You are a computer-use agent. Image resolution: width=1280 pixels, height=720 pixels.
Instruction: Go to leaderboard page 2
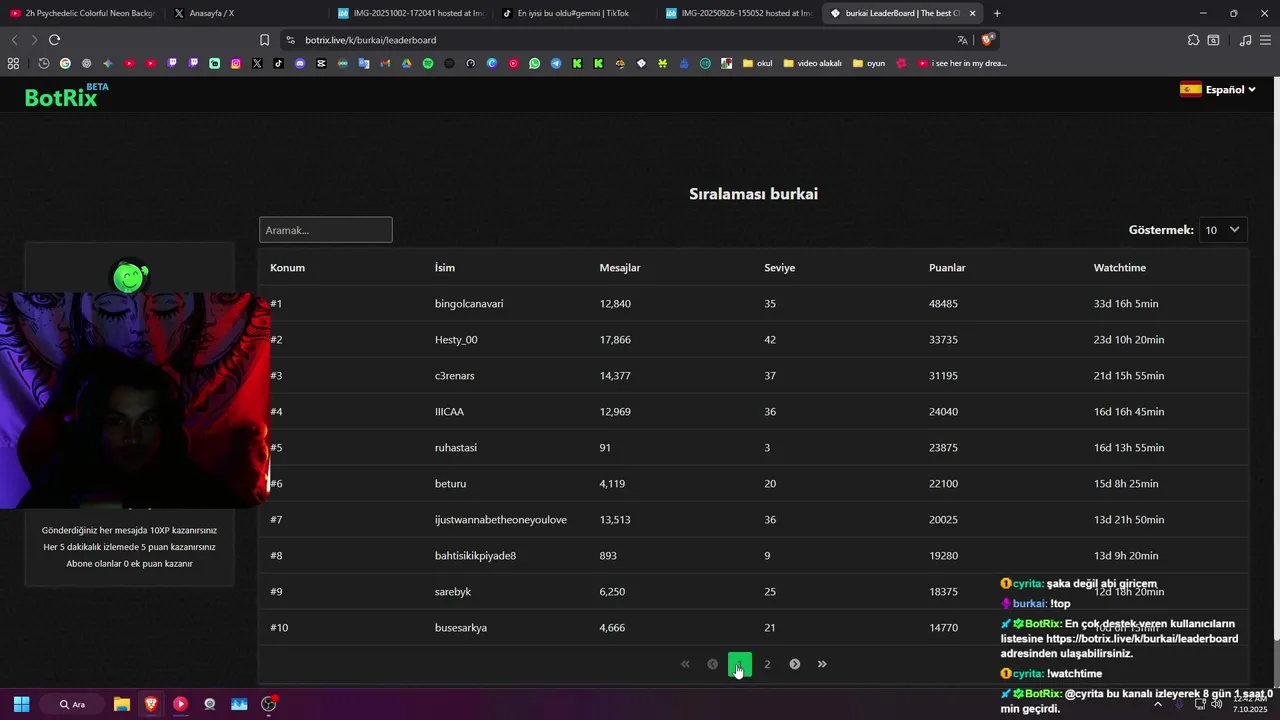point(767,664)
